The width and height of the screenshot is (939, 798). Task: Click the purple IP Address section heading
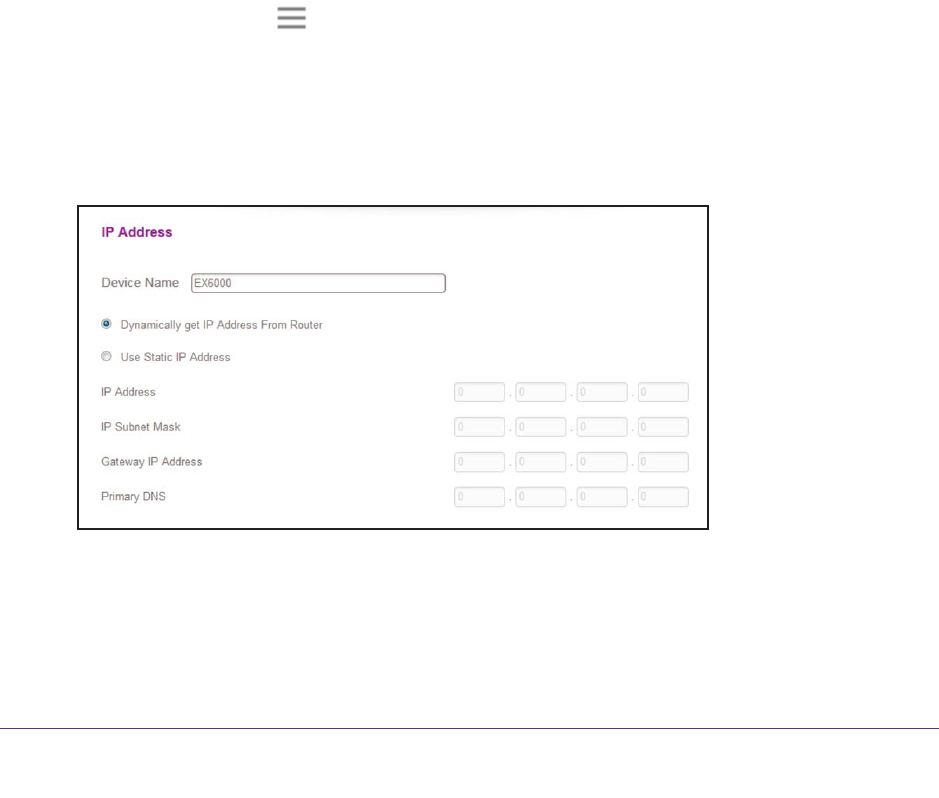pyautogui.click(x=137, y=232)
